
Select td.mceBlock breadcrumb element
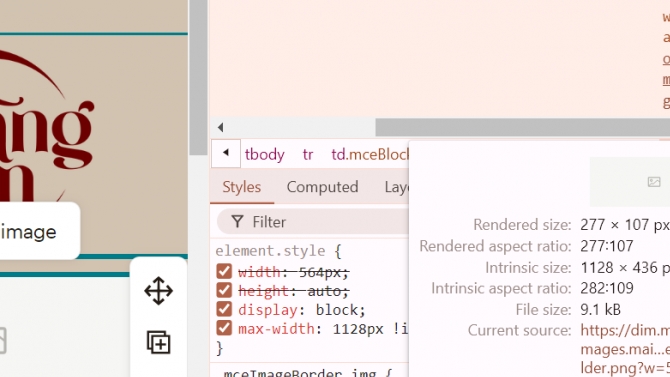370,154
